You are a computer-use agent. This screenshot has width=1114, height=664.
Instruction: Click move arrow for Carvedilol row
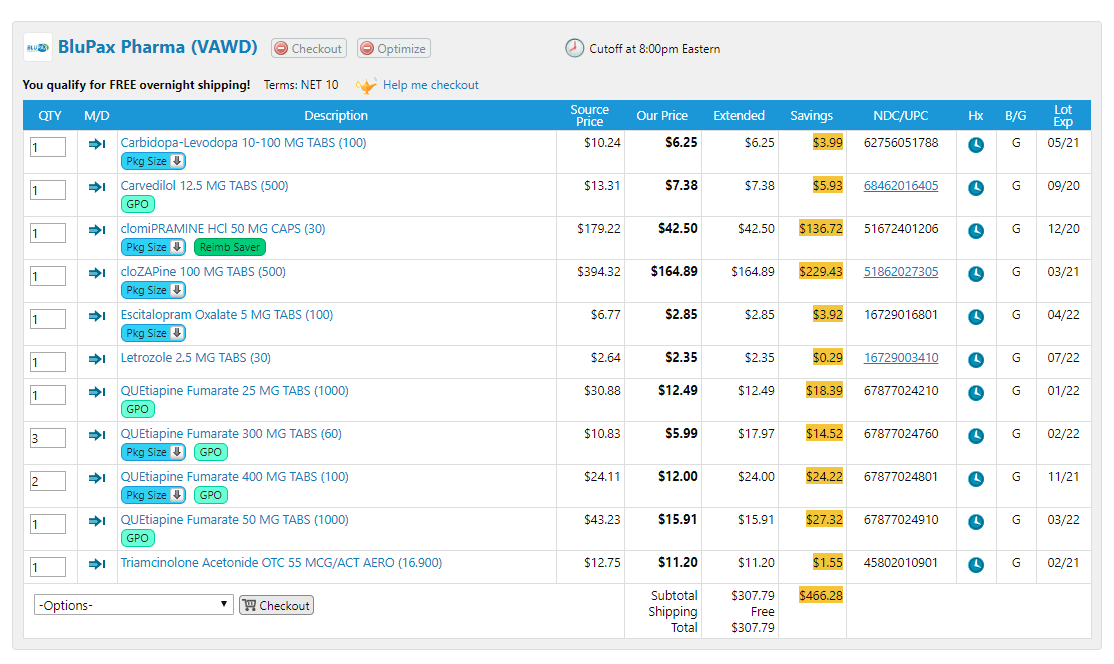pyautogui.click(x=97, y=187)
